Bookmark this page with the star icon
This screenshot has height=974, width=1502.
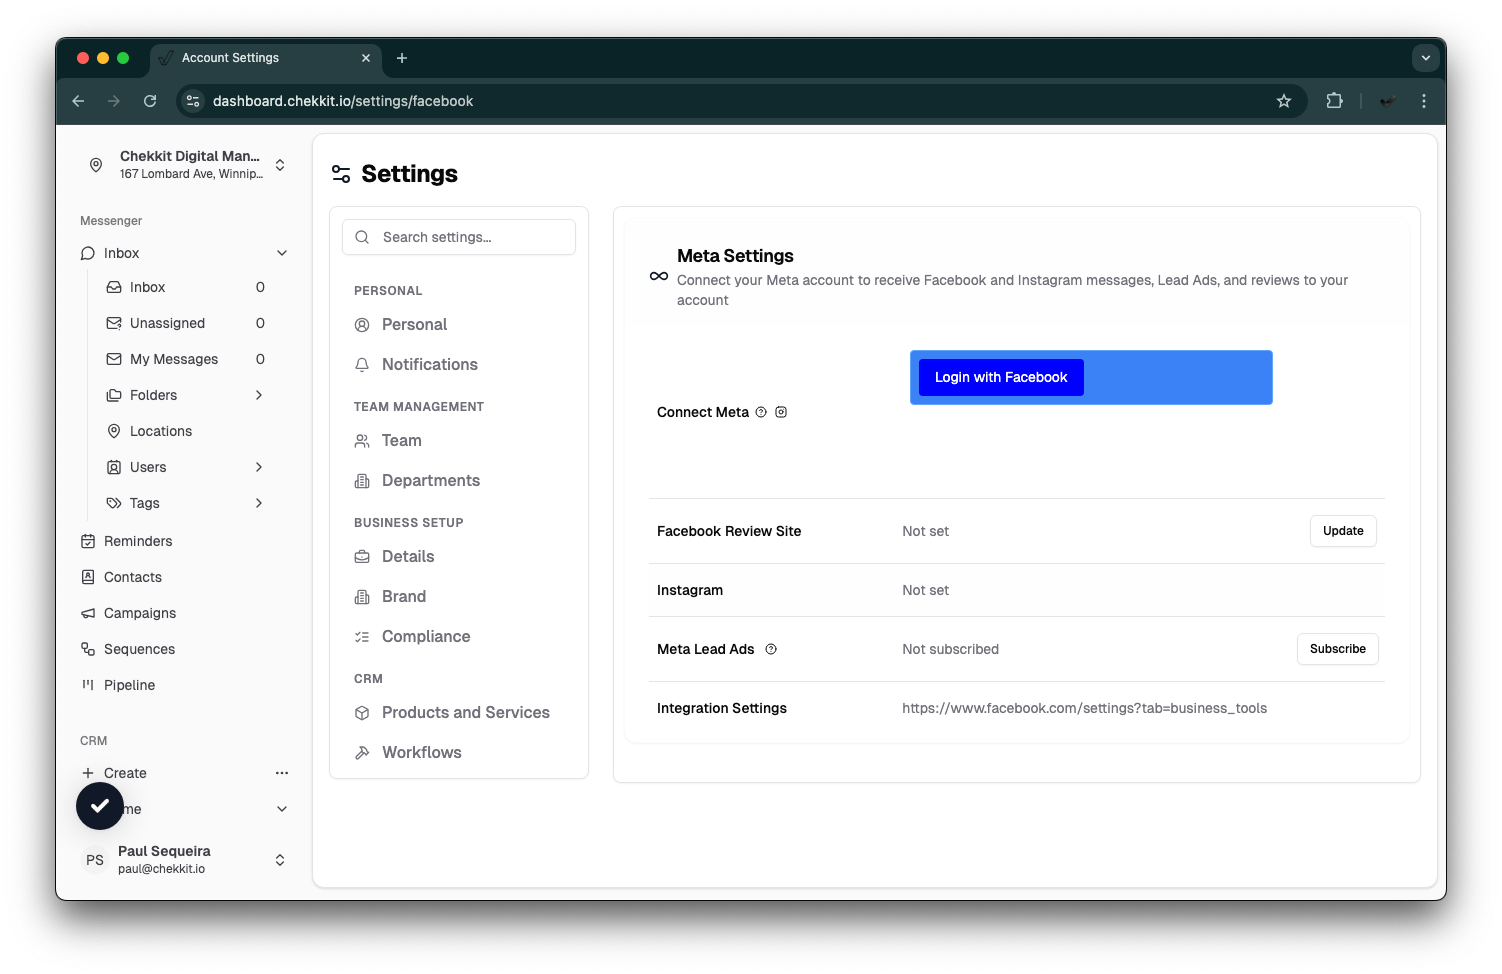pyautogui.click(x=1284, y=101)
